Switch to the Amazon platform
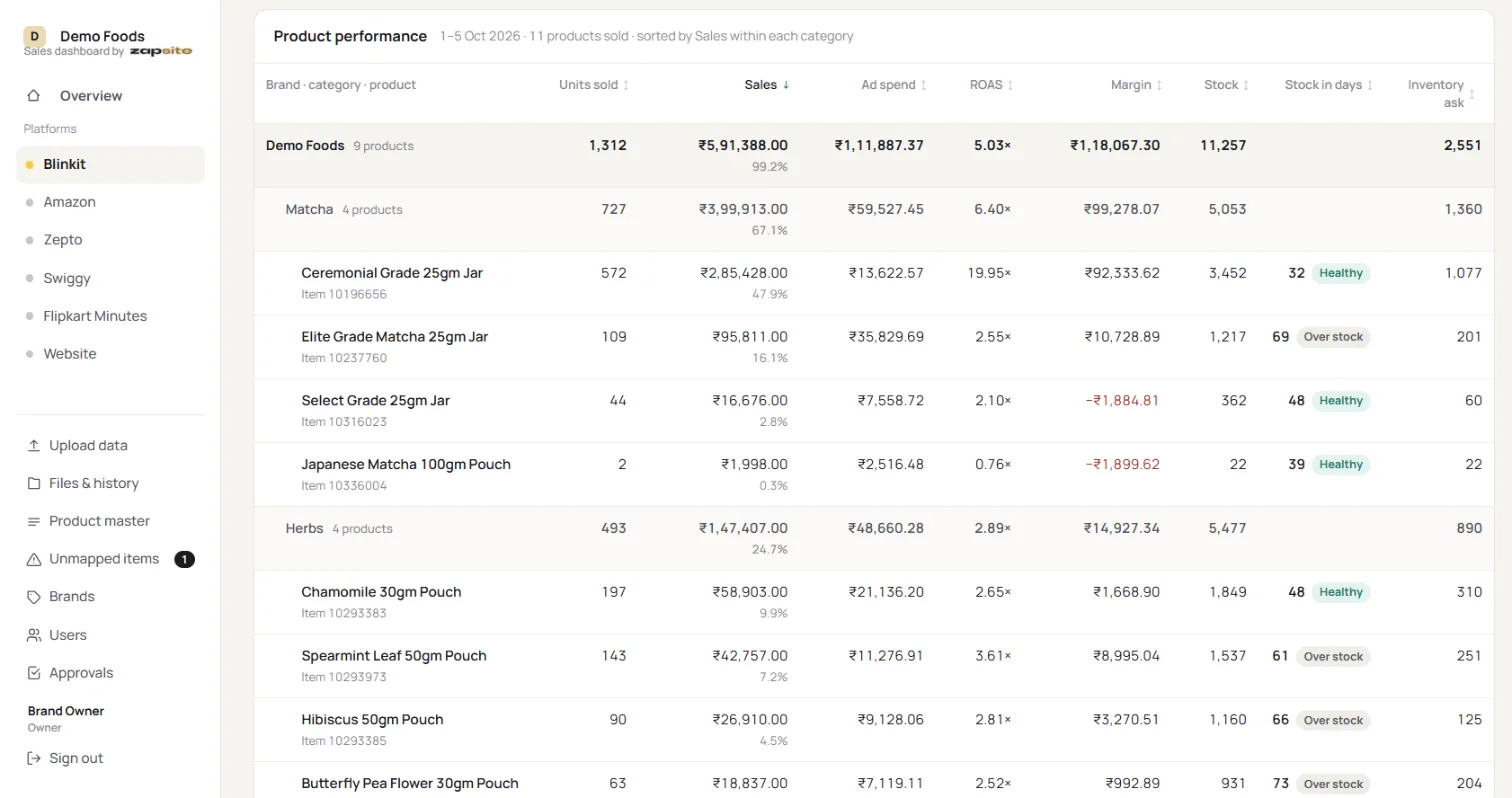The width and height of the screenshot is (1512, 798). (110, 202)
